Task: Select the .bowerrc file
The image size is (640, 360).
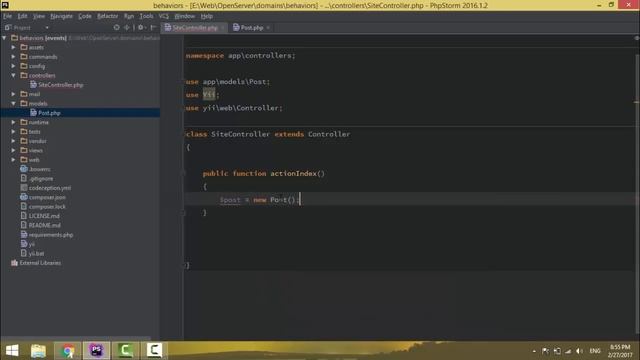Action: 40,169
